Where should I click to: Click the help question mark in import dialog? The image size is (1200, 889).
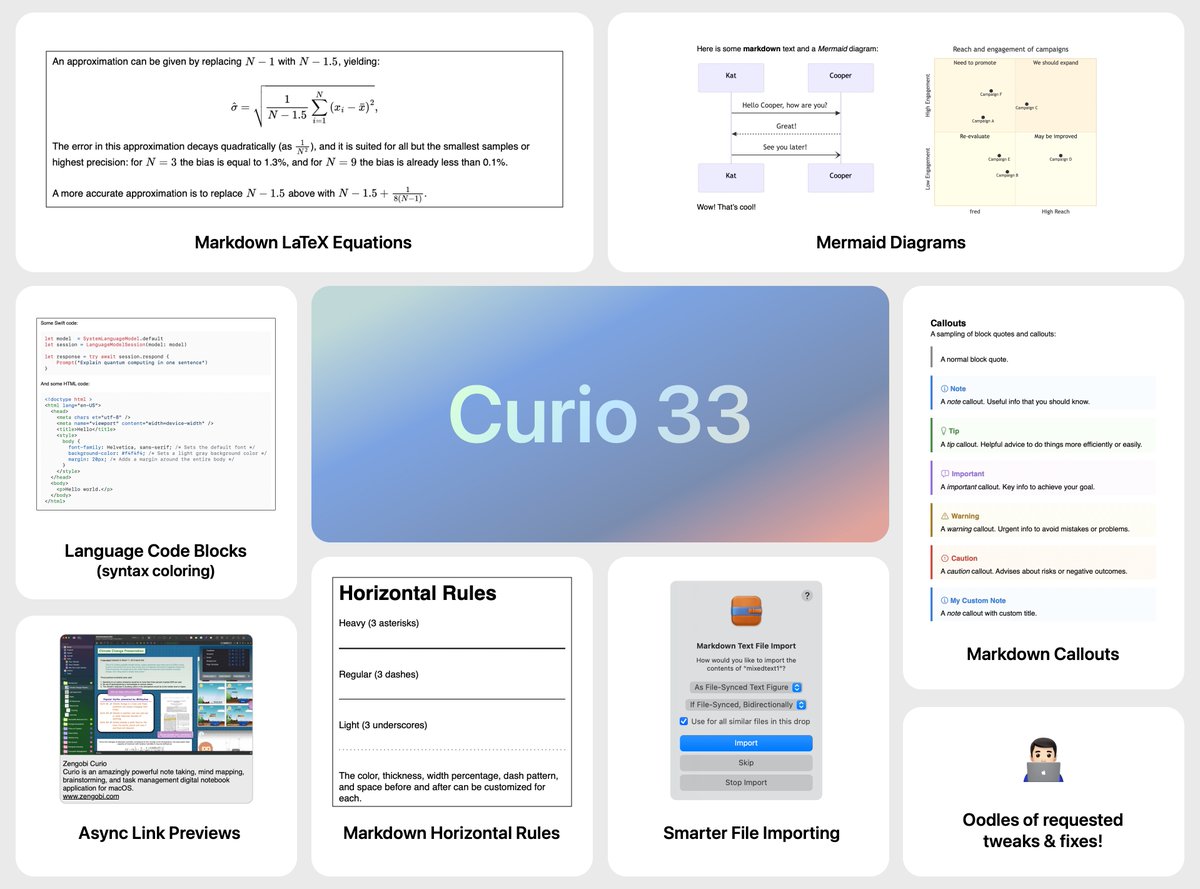point(807,595)
